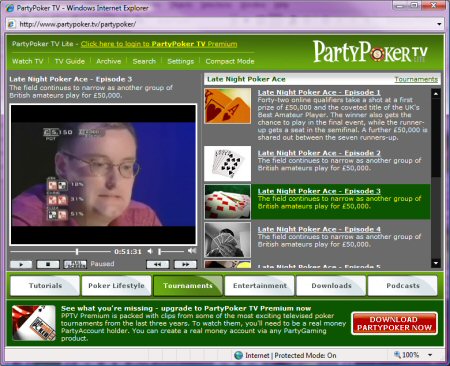Open Late Night Poker Ace - Episode 1

[319, 92]
